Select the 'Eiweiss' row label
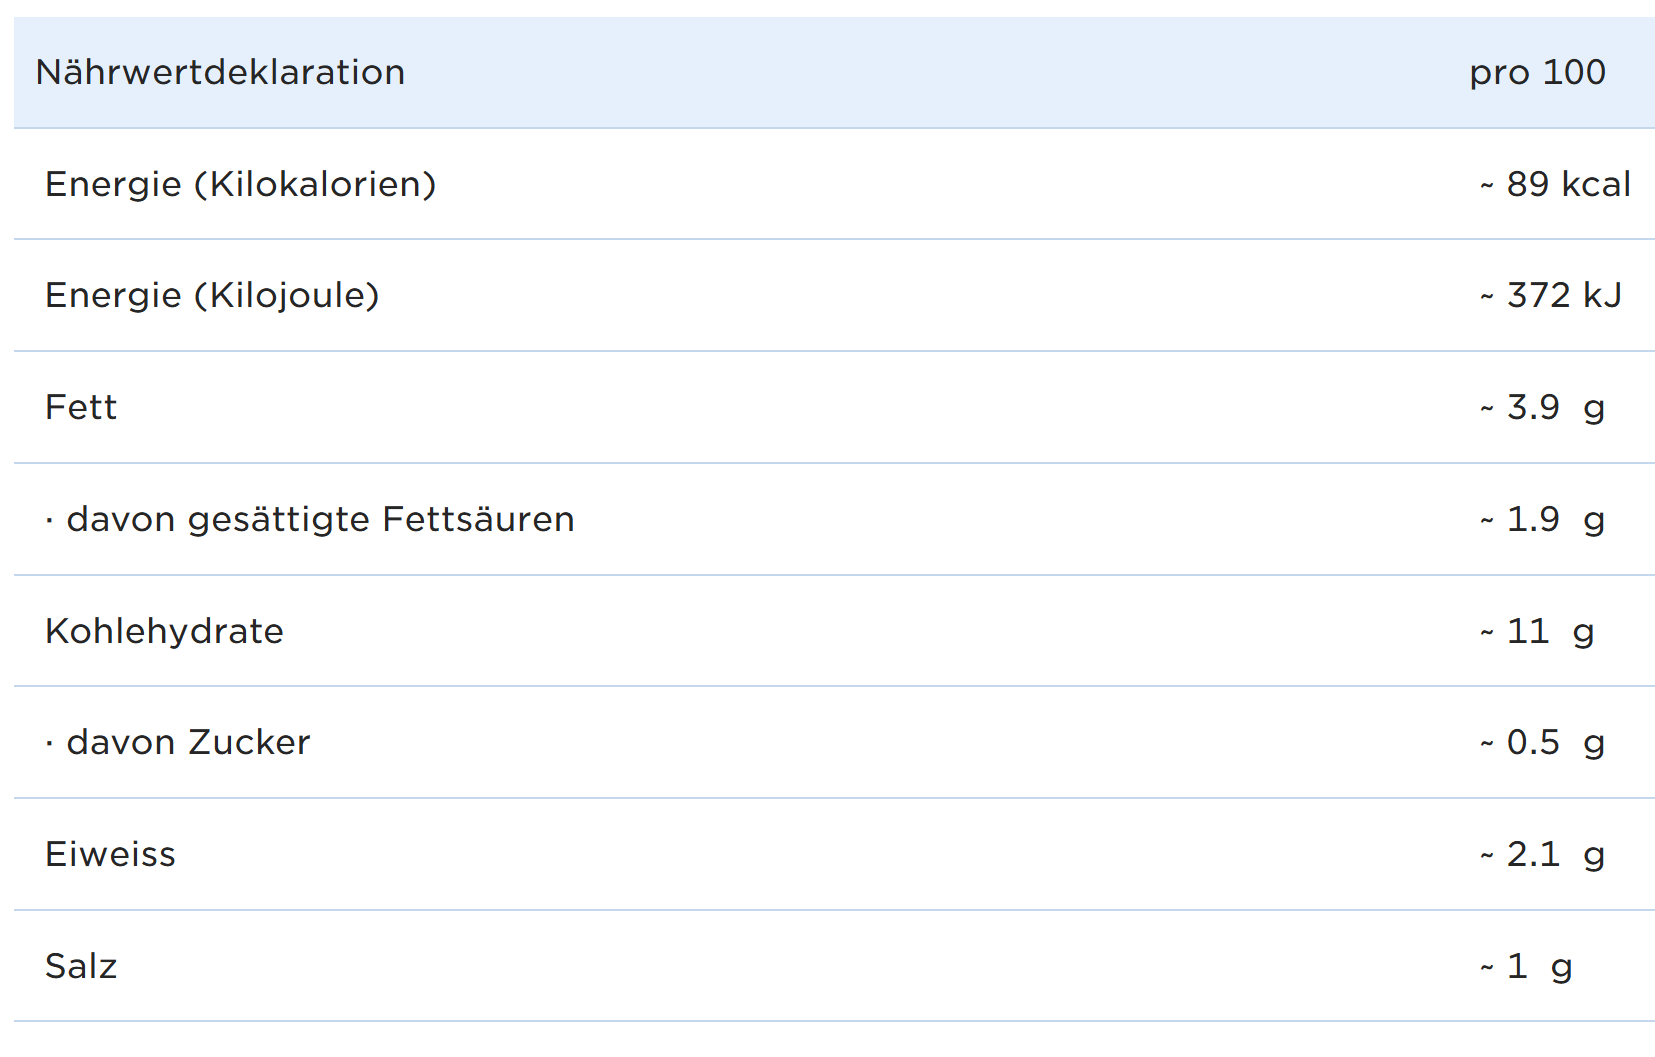The height and width of the screenshot is (1057, 1655). pyautogui.click(x=111, y=855)
